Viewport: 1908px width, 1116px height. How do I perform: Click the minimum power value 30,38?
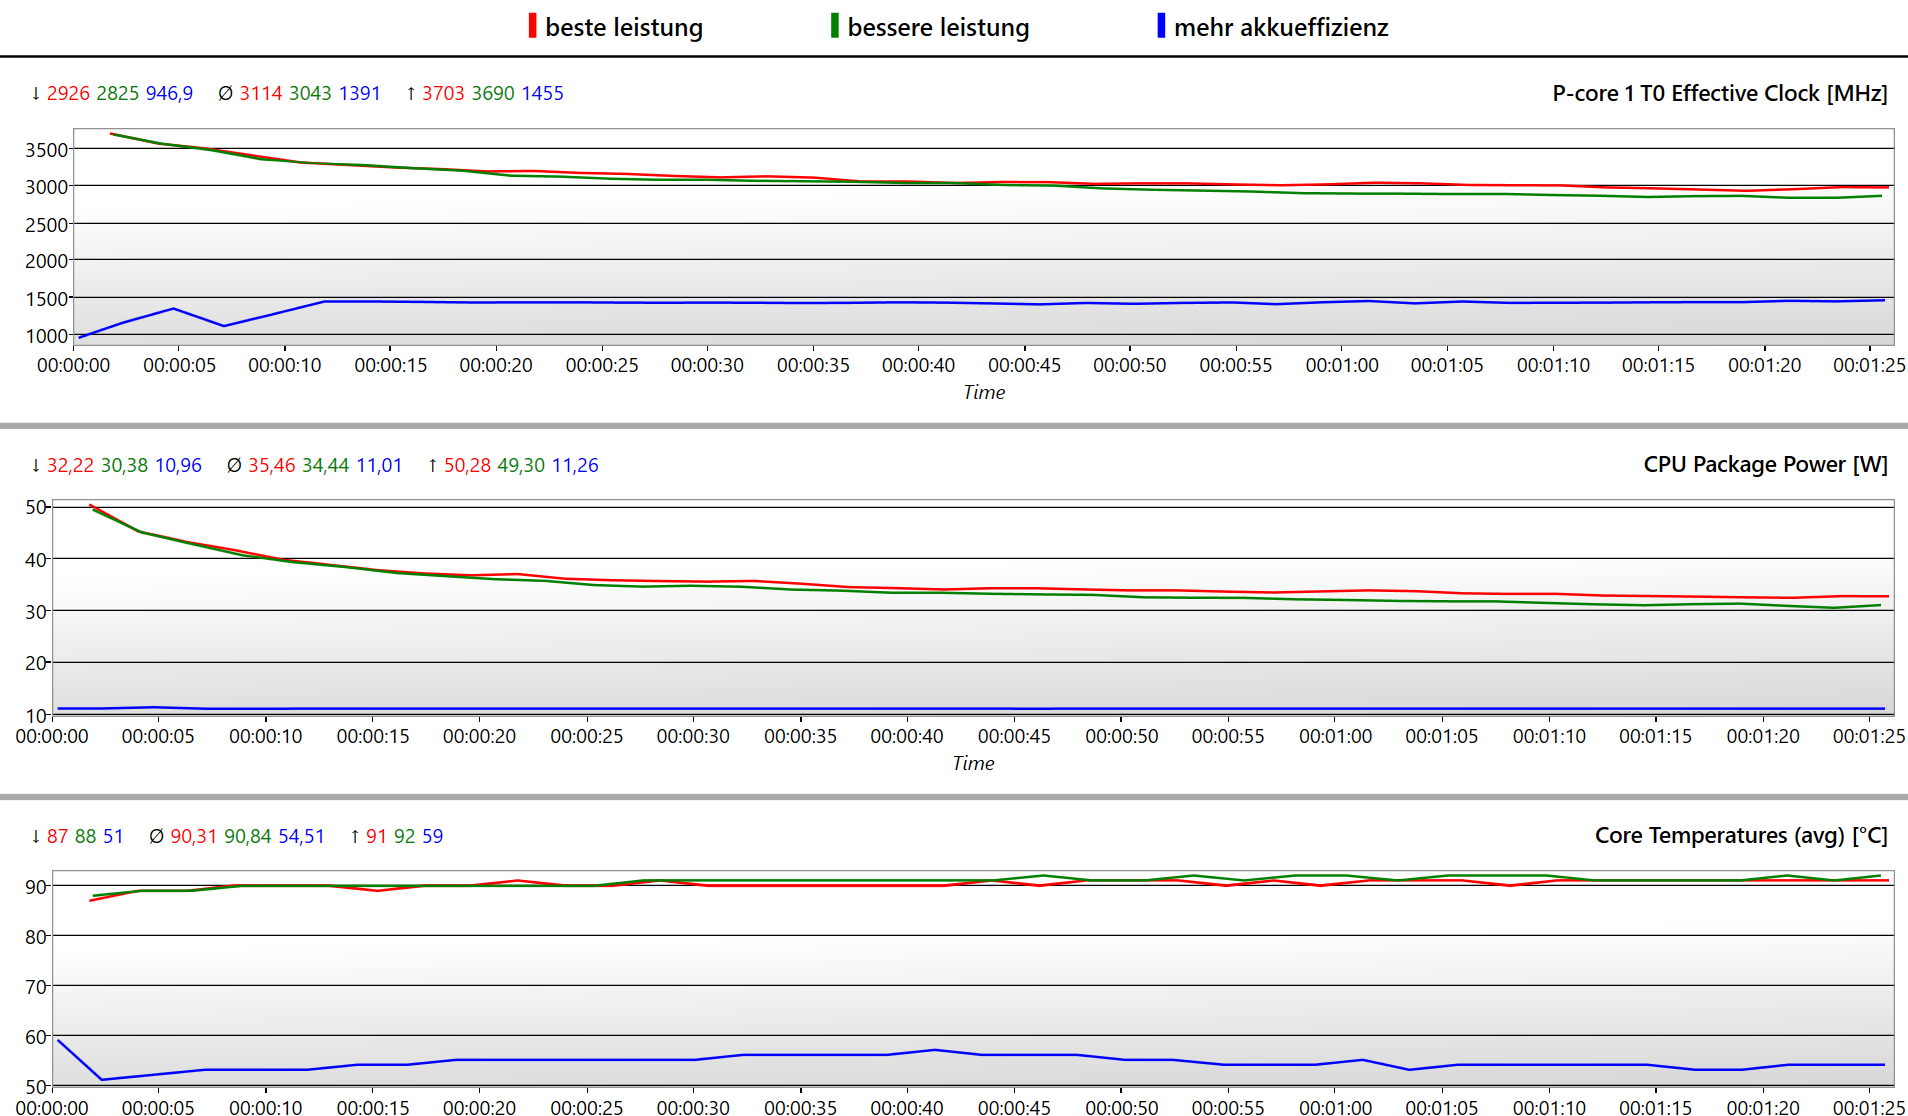[x=124, y=465]
